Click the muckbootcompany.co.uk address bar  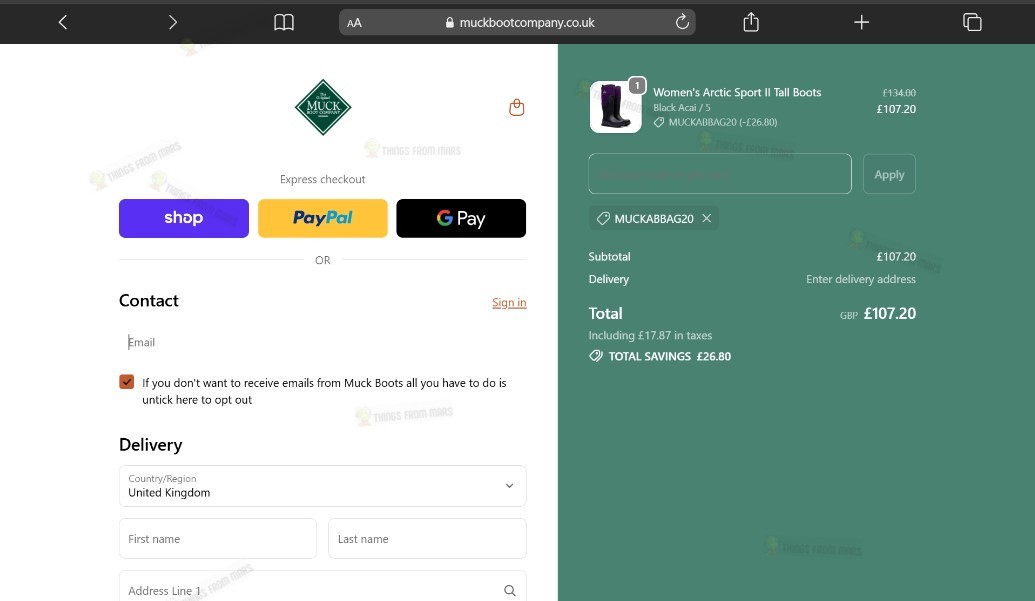pyautogui.click(x=517, y=22)
